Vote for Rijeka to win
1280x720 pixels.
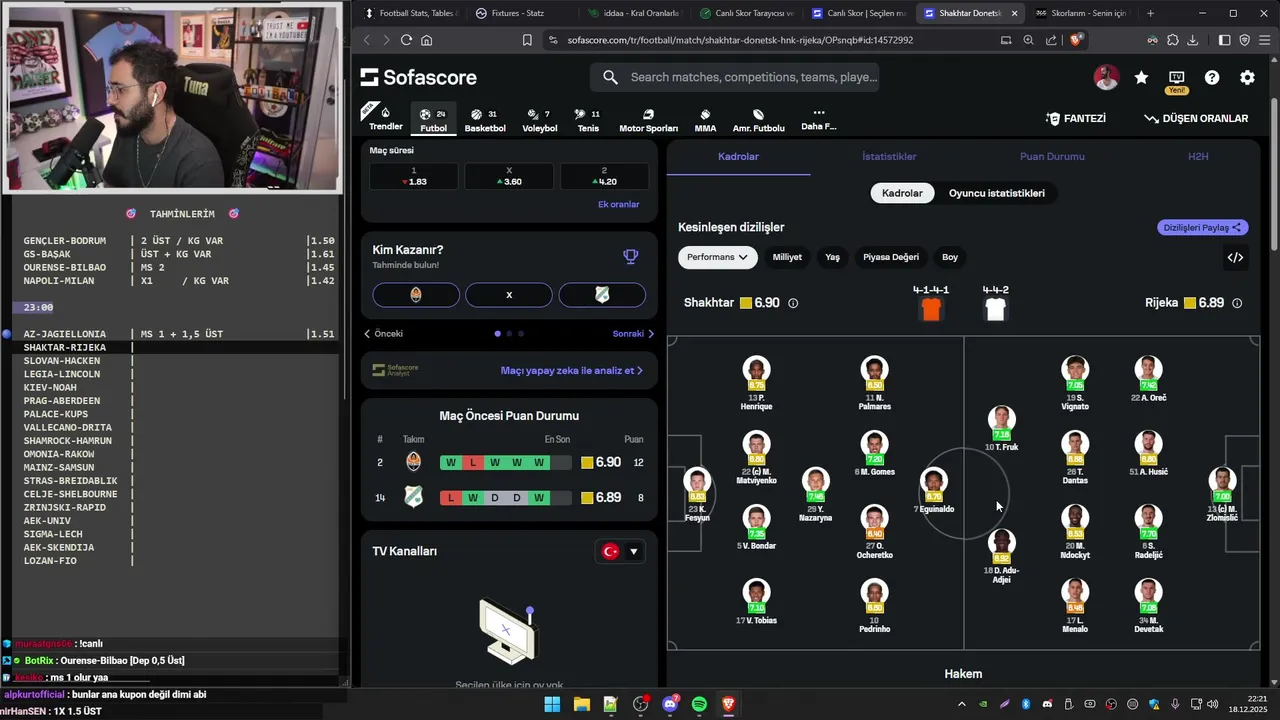point(602,295)
